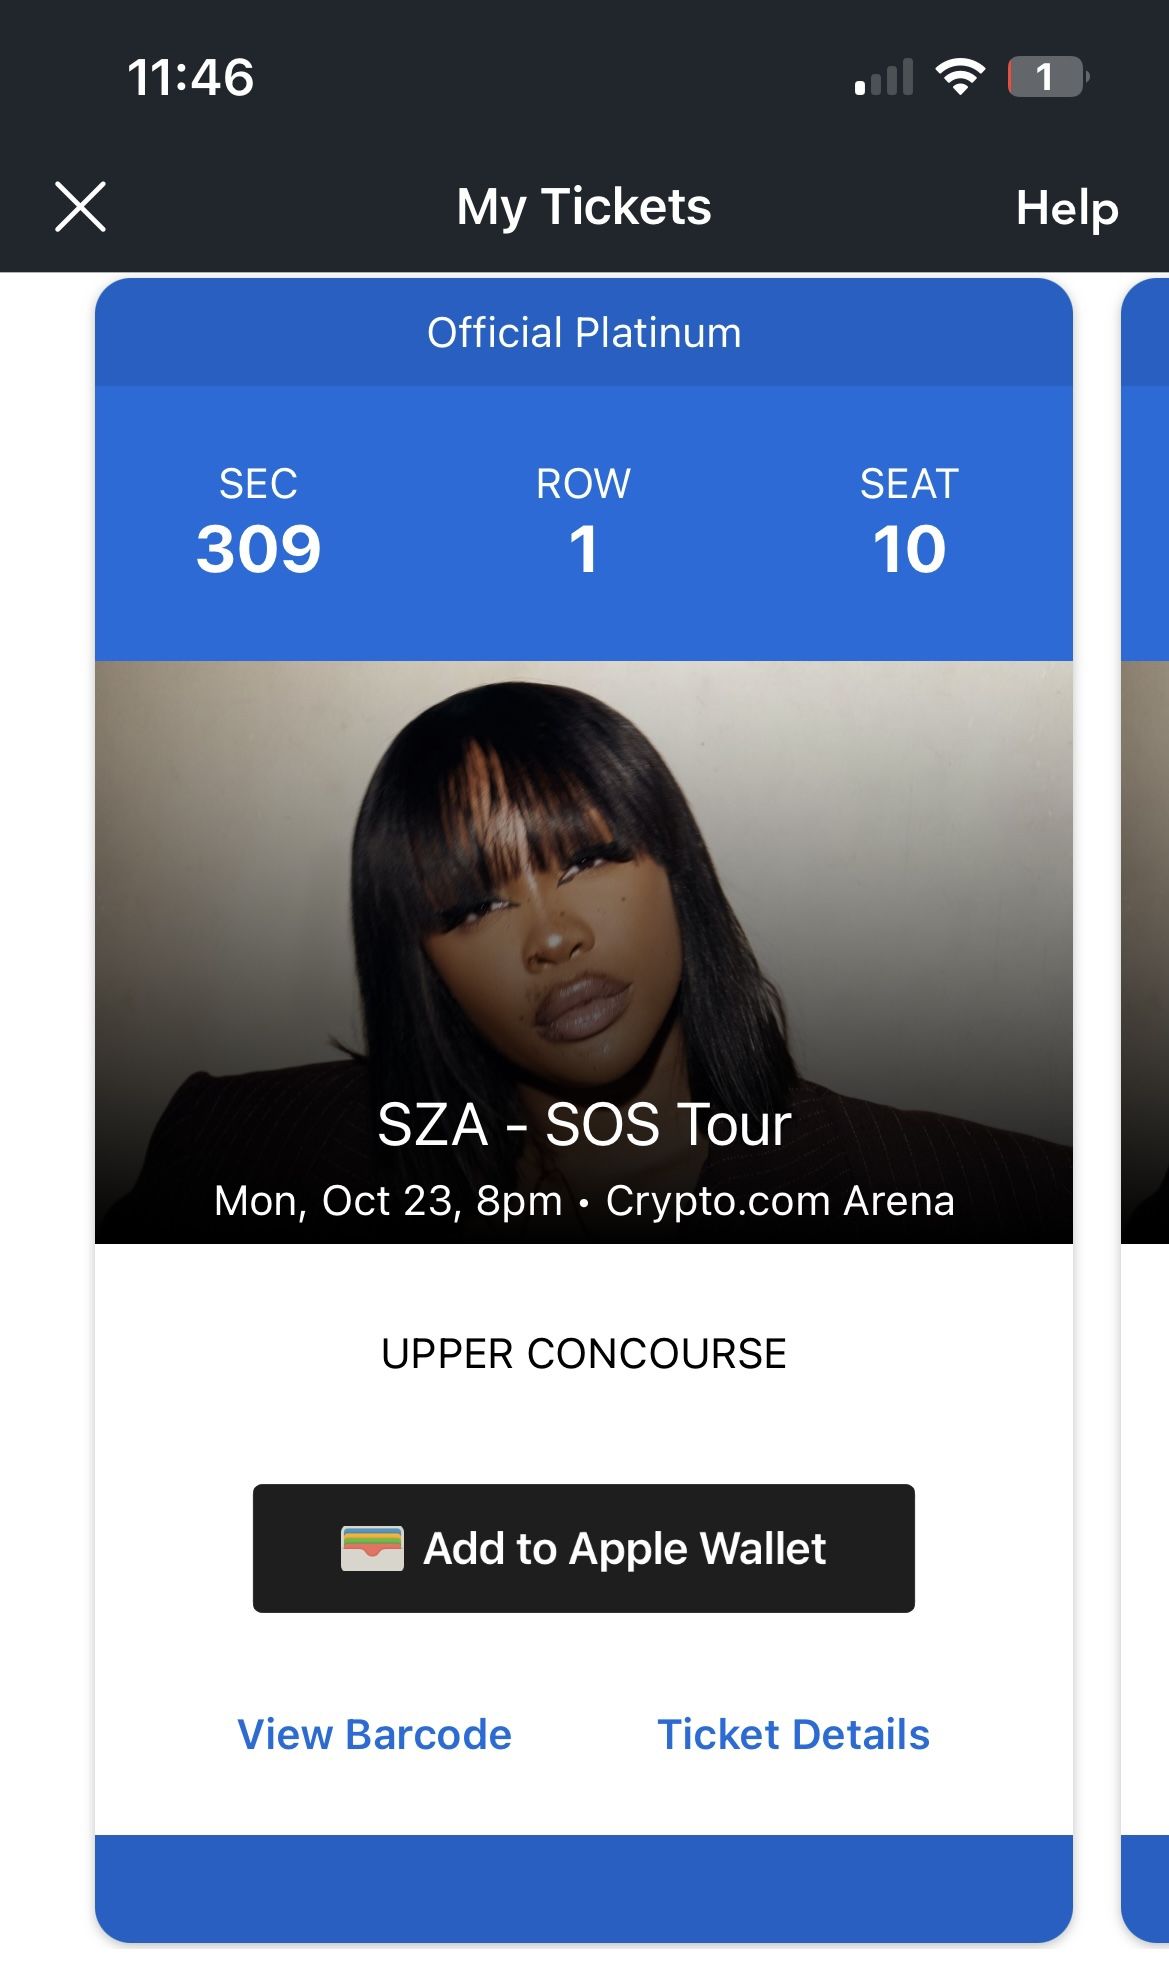
Task: Tap the seat 10 number
Action: point(908,549)
